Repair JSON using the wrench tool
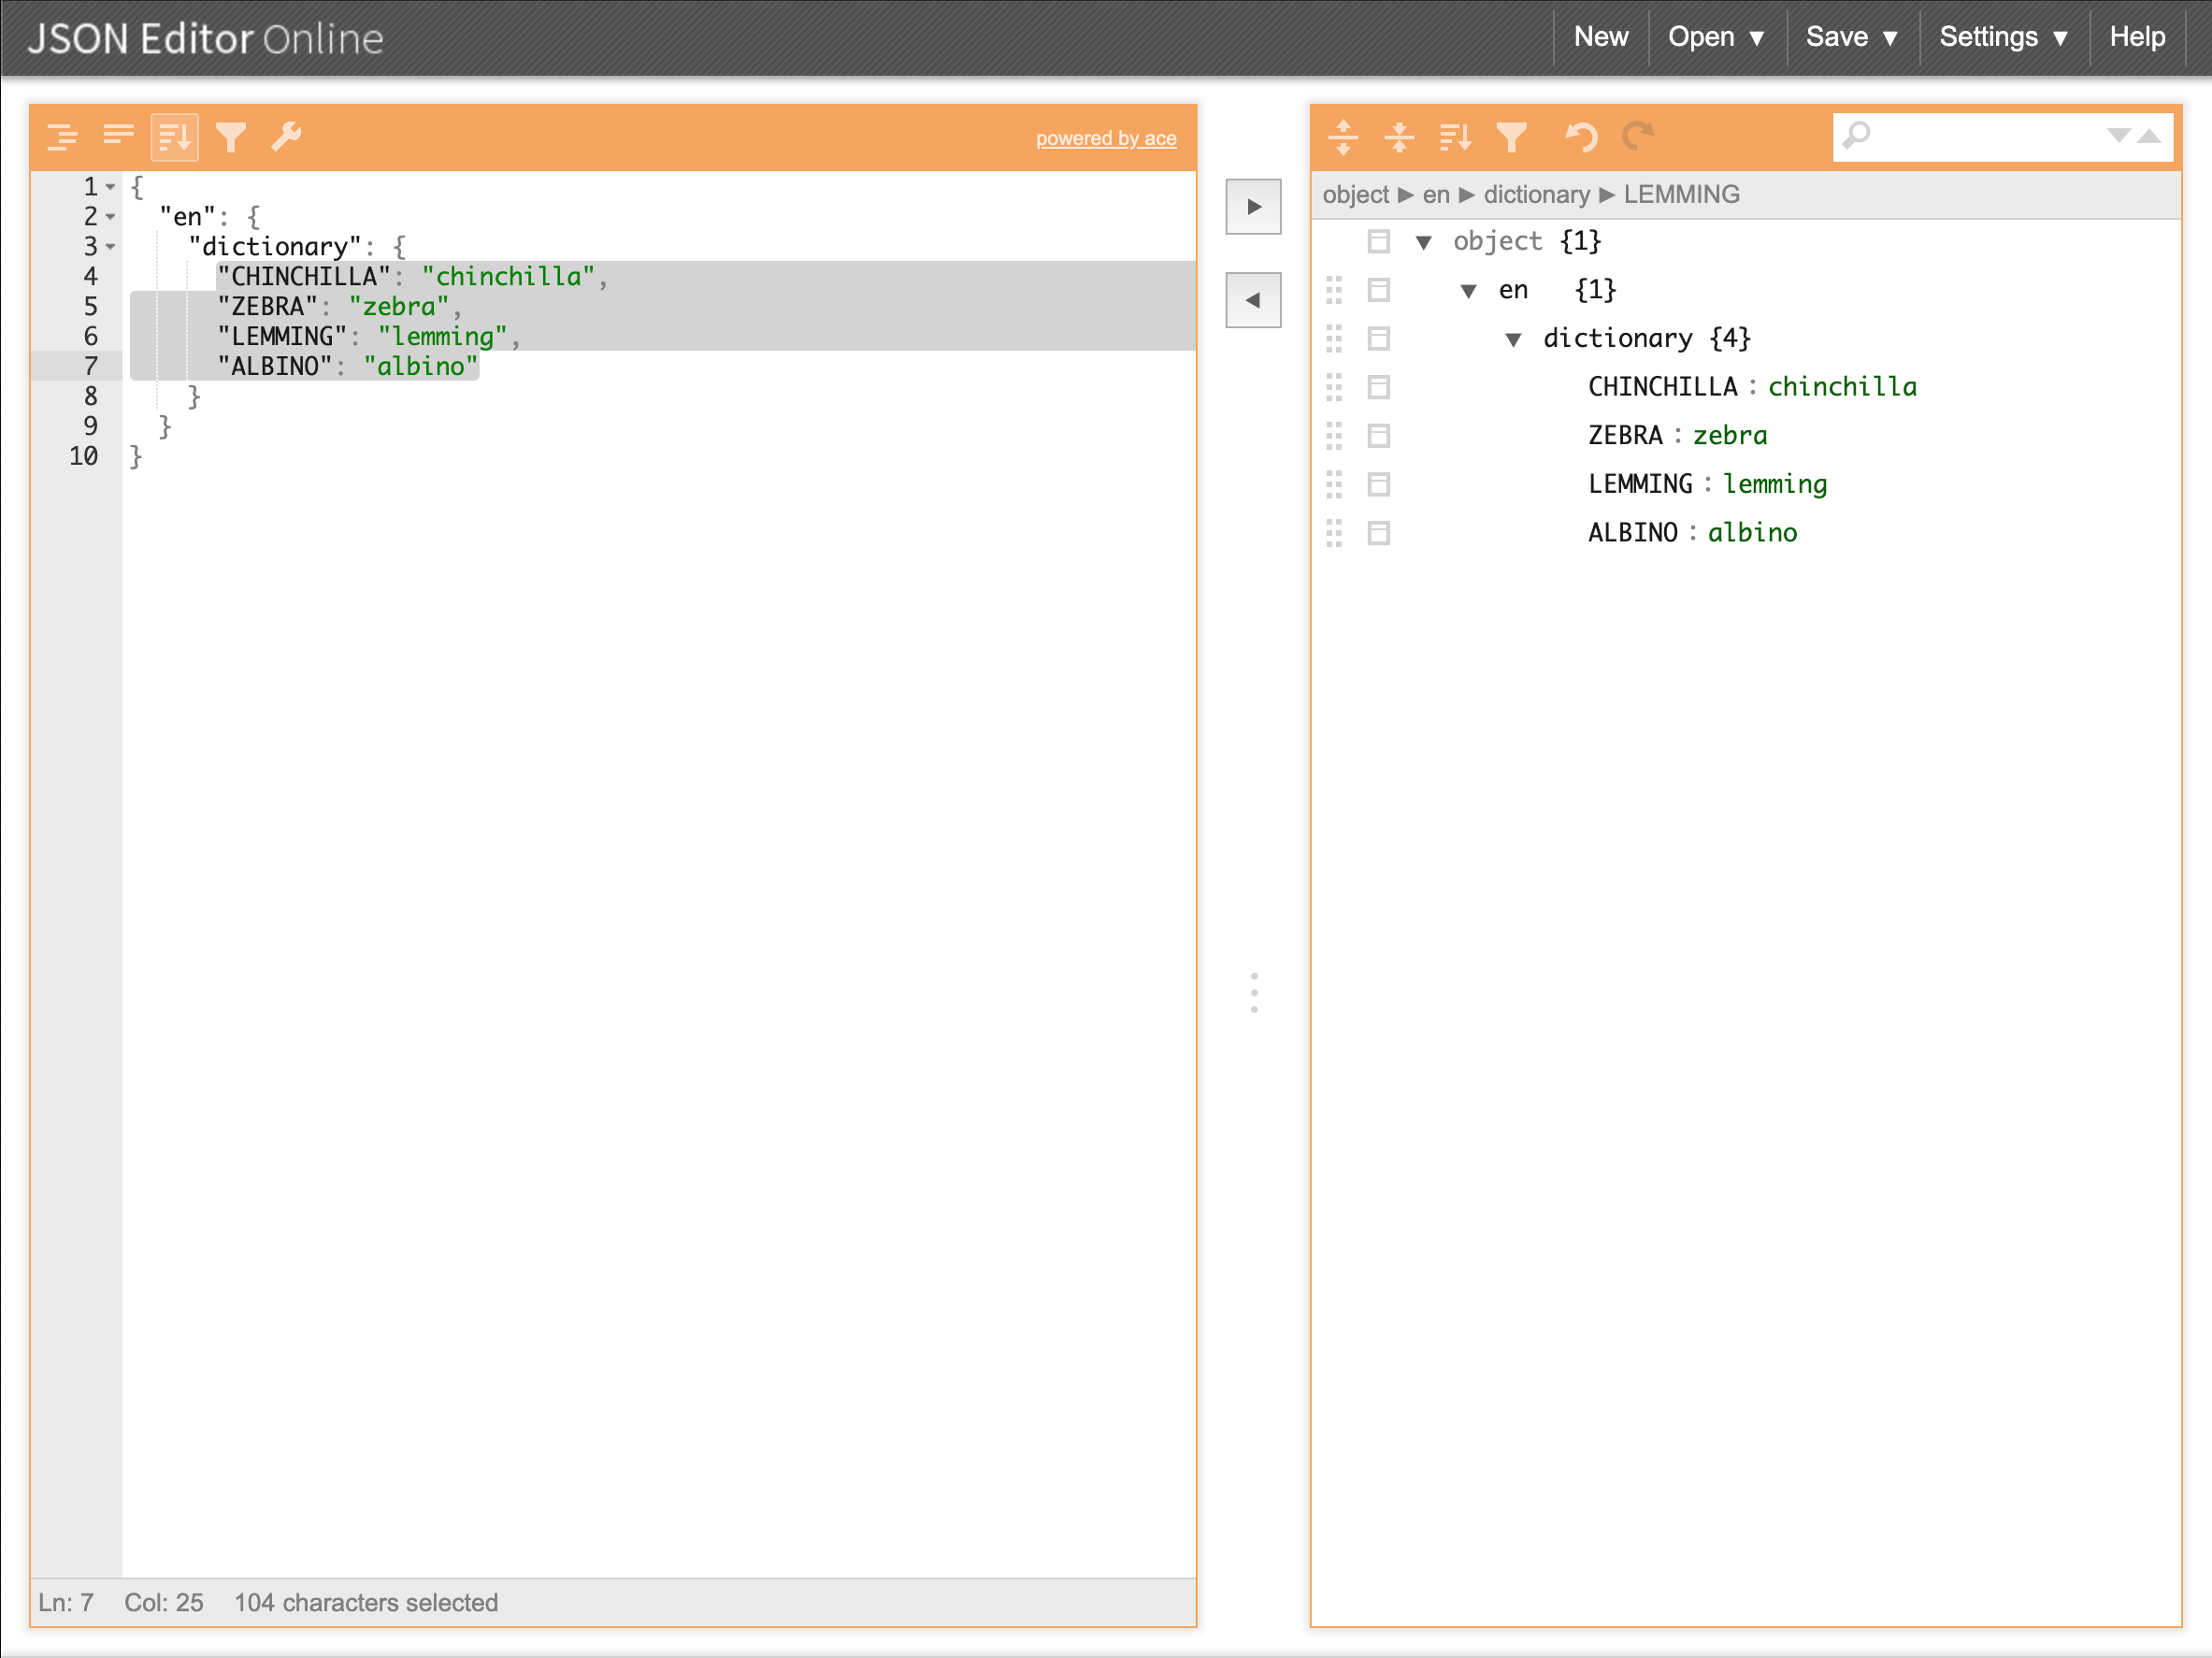Screen dimensions: 2212x1658 coord(287,136)
